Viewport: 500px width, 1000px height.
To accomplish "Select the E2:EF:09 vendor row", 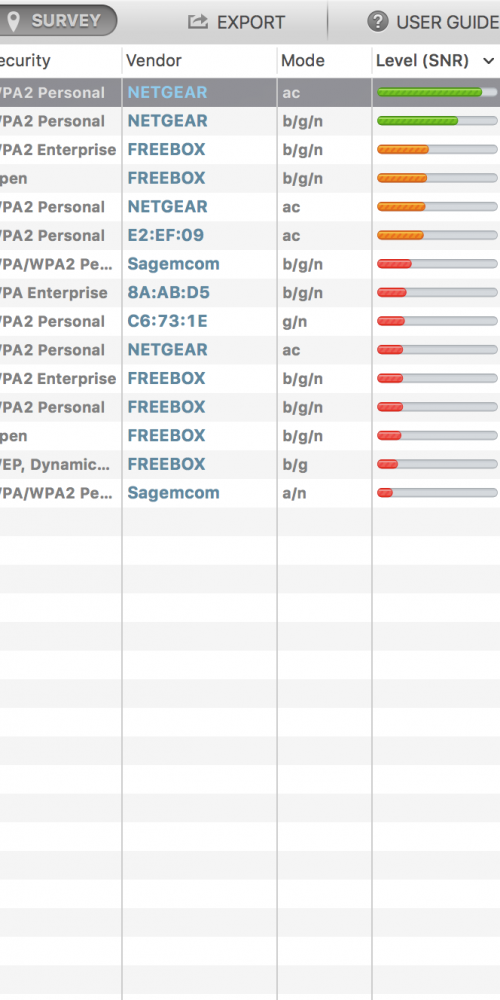I will 250,235.
